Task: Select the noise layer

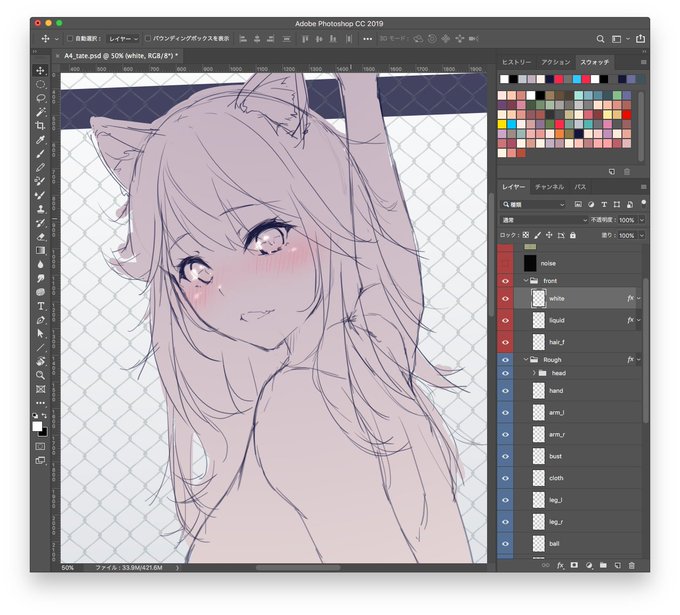Action: tap(577, 263)
